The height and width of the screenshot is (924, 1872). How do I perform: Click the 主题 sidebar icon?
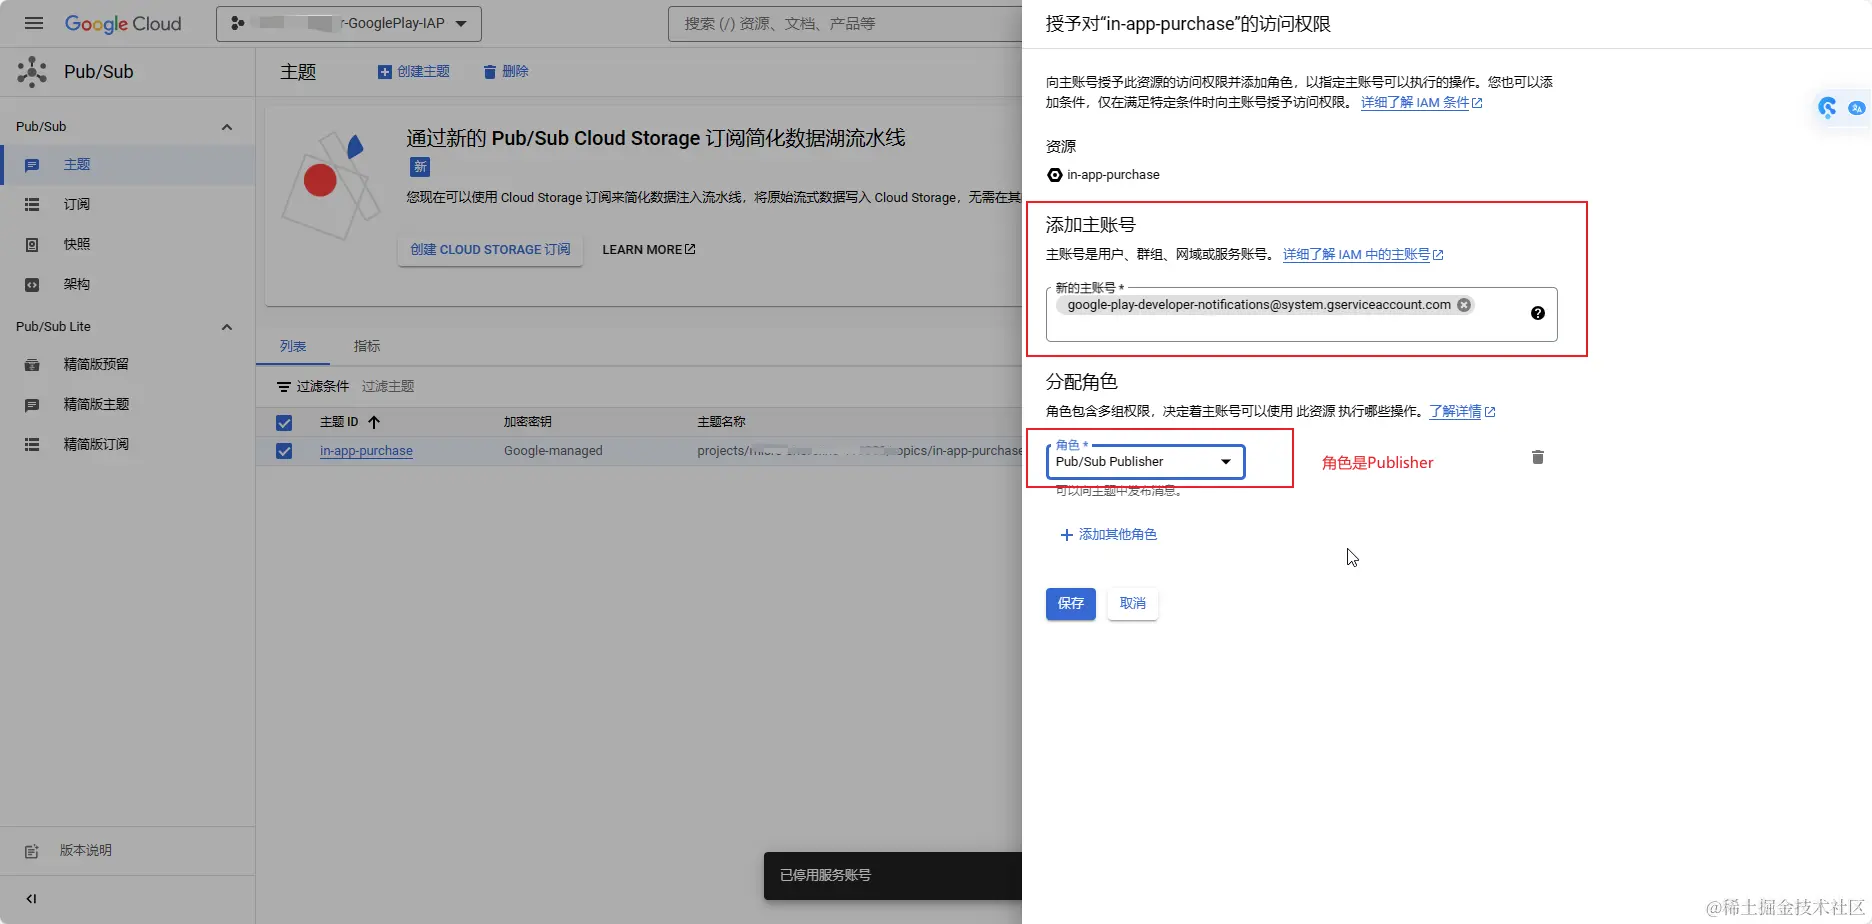pos(32,165)
